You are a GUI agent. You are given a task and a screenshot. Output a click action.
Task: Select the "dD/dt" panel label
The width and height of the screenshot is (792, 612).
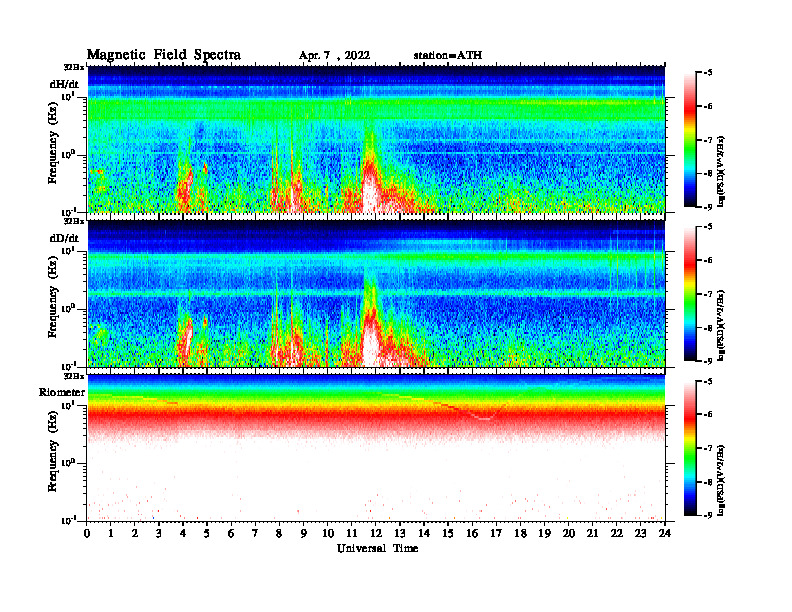[x=64, y=238]
